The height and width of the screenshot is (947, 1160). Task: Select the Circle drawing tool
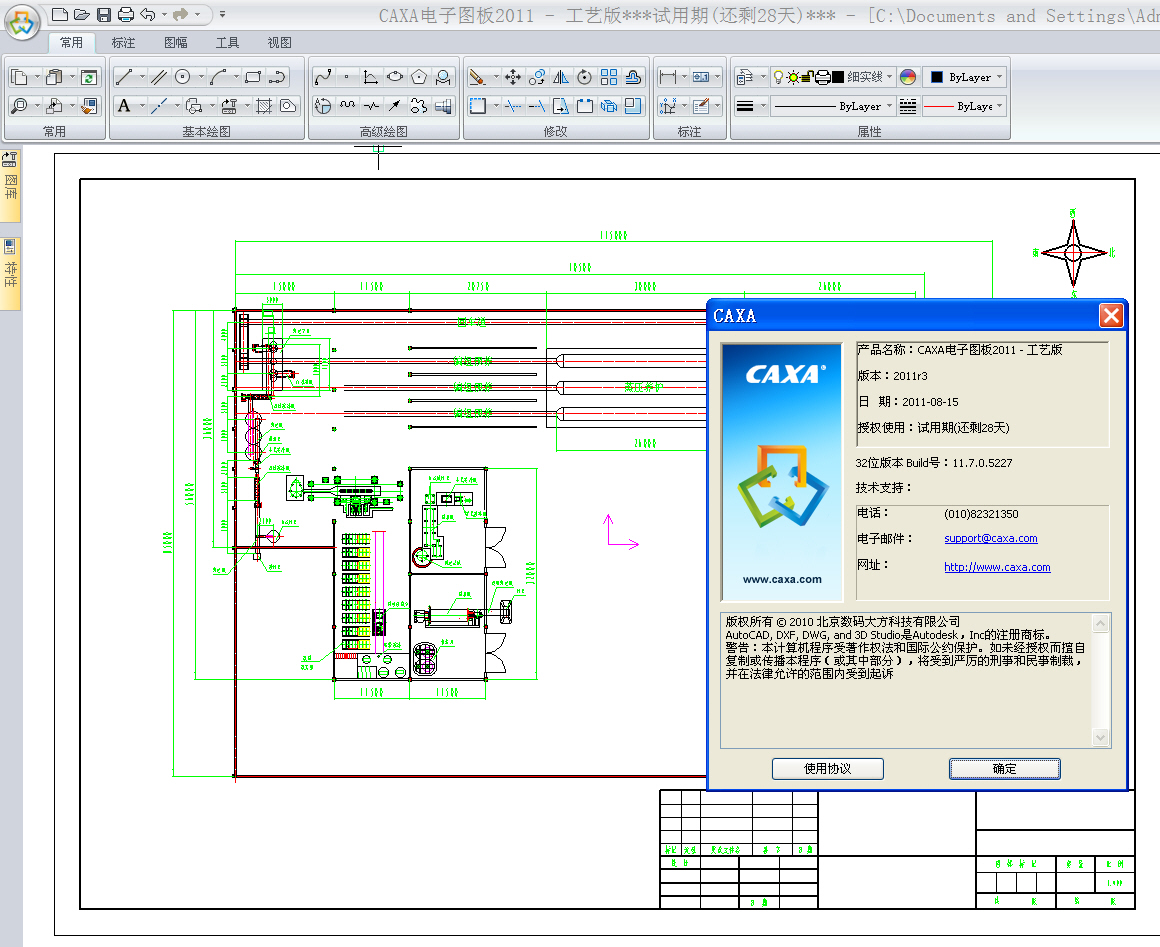pyautogui.click(x=183, y=77)
